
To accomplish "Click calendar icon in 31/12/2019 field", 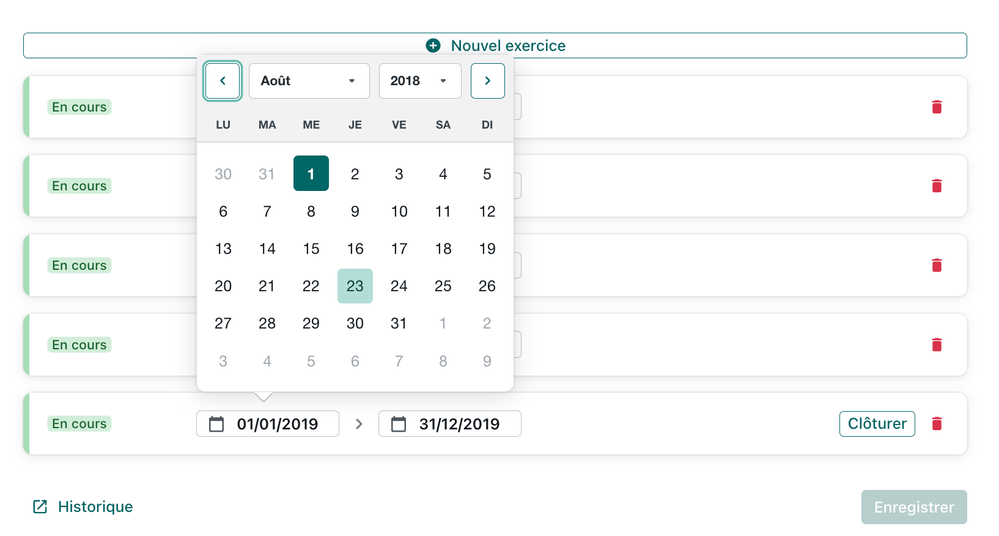I will [398, 424].
